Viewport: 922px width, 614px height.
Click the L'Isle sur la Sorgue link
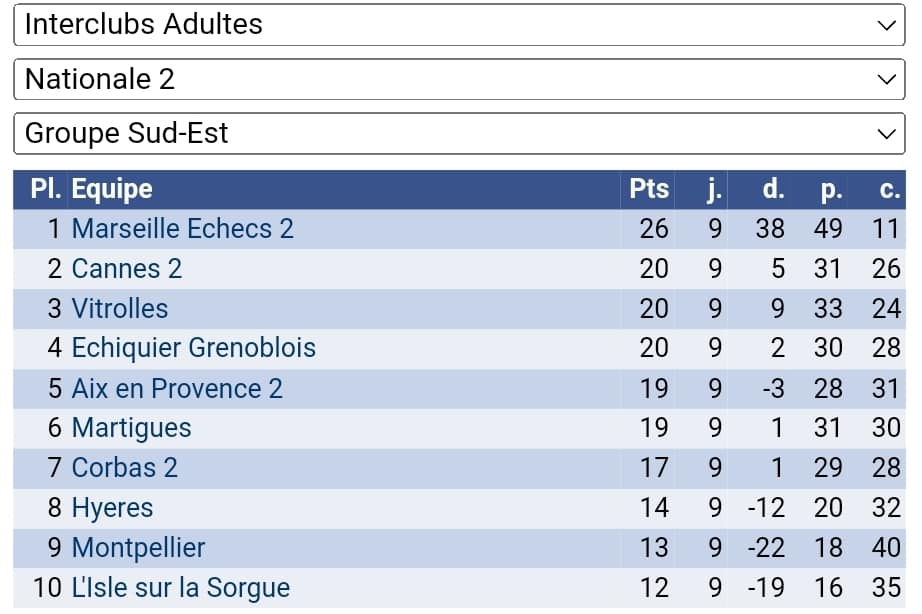[x=181, y=588]
